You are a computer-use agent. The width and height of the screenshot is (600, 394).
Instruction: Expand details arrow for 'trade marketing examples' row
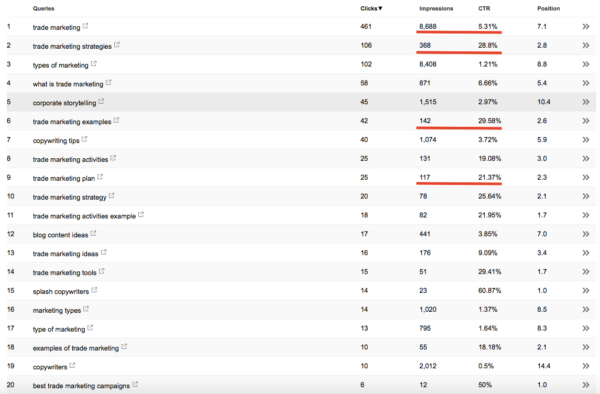click(x=586, y=121)
